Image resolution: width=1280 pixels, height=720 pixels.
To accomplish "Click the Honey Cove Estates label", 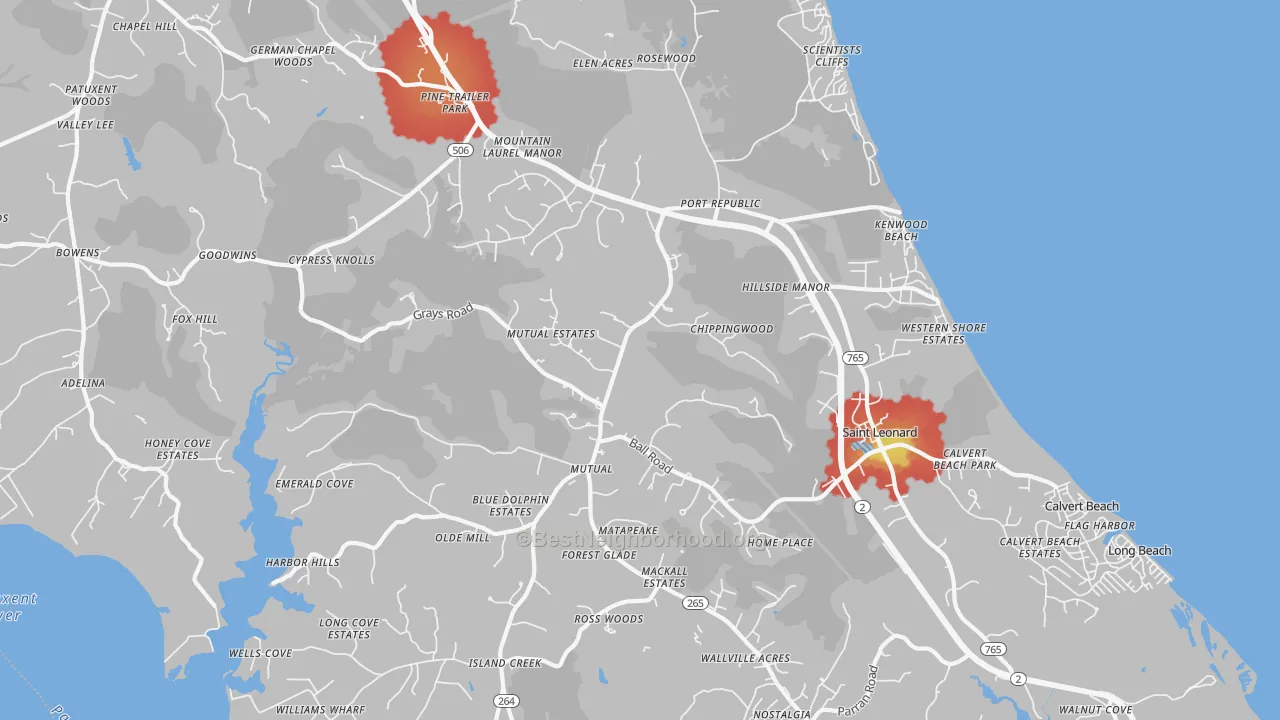I will pos(178,450).
